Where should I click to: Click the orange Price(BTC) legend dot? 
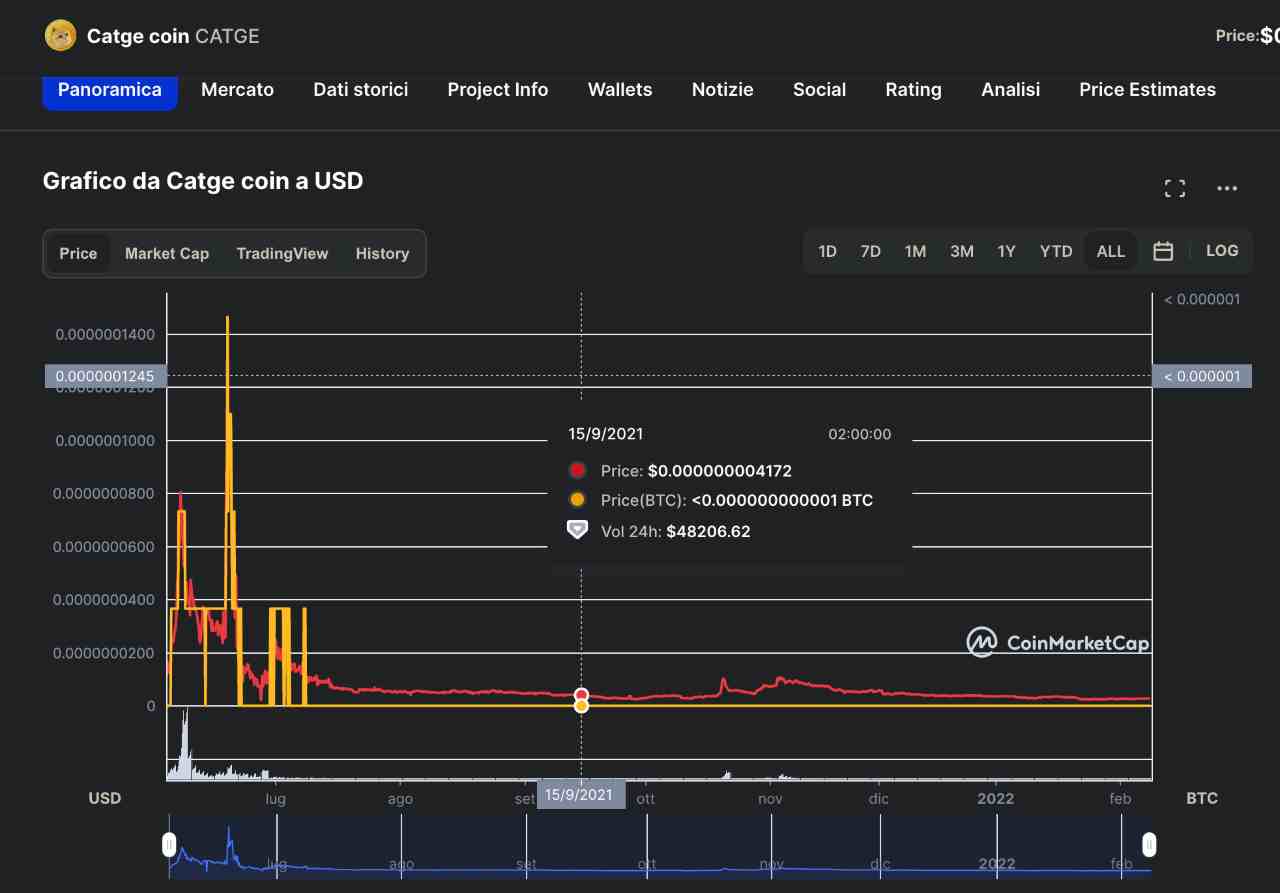[577, 500]
